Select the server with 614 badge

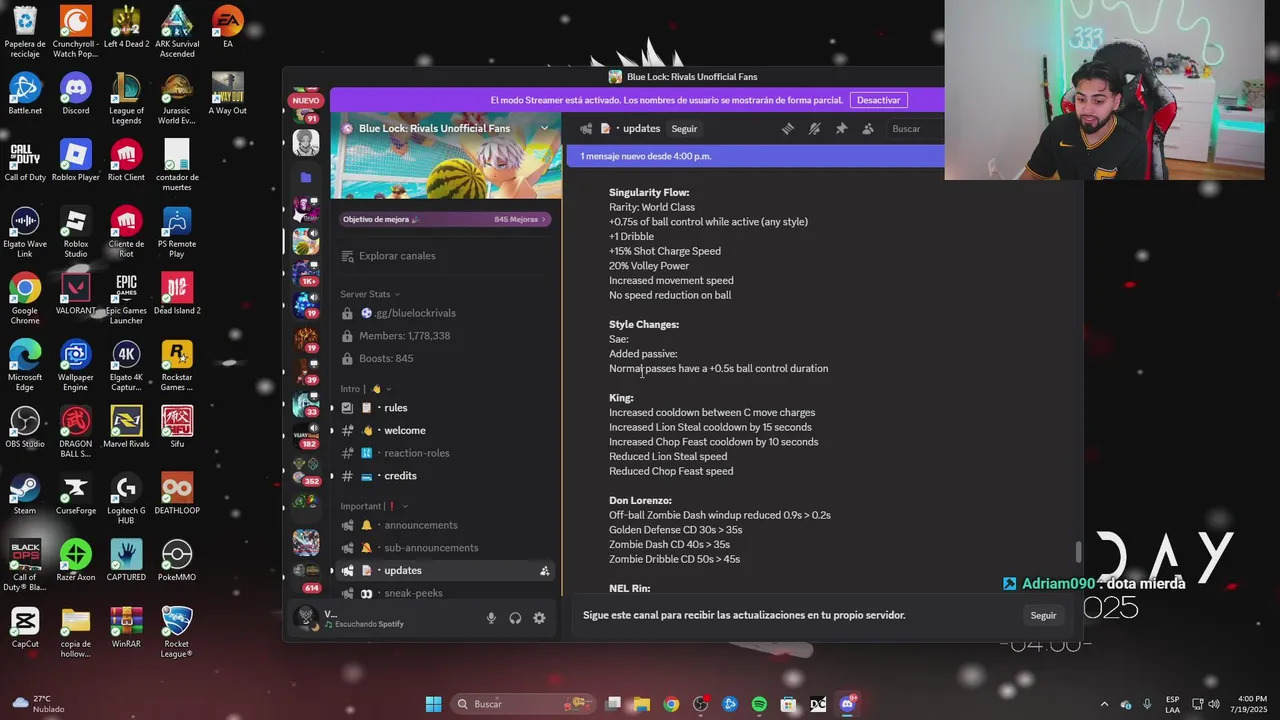pyautogui.click(x=306, y=577)
